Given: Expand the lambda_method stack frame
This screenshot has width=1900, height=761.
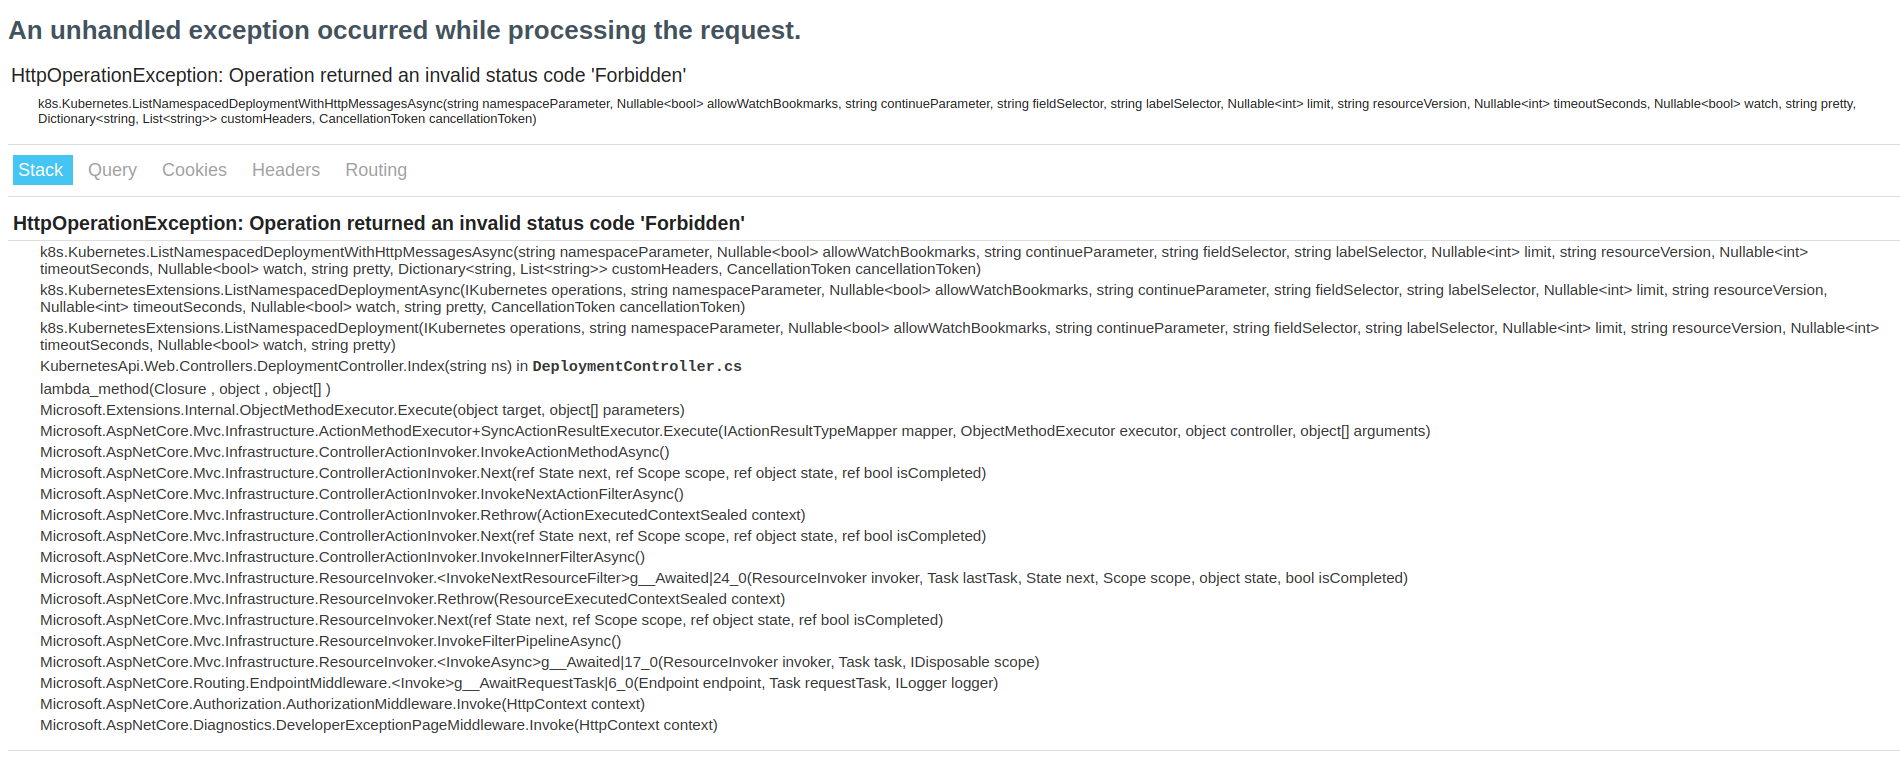Looking at the screenshot, I should (185, 389).
